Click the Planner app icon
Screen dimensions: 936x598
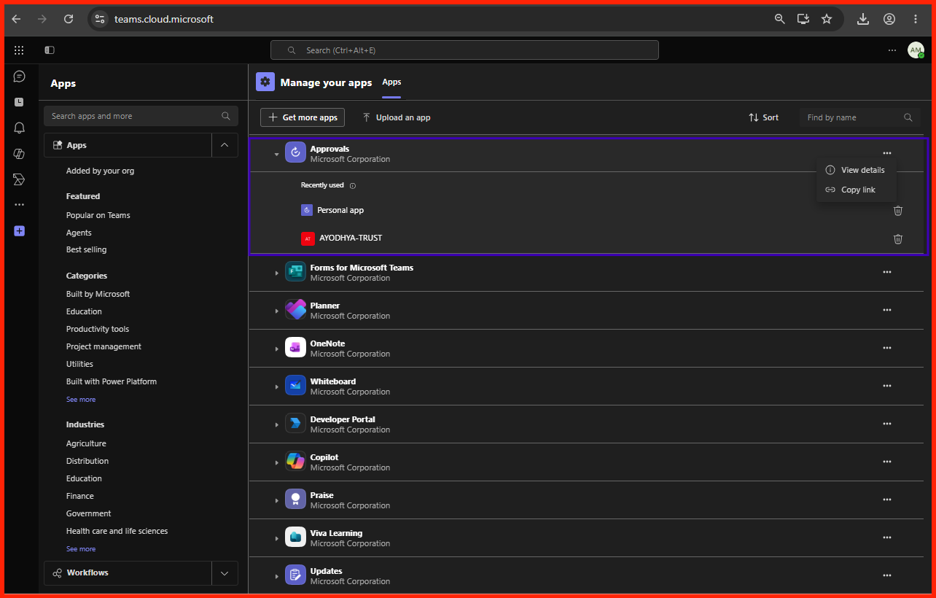295,310
